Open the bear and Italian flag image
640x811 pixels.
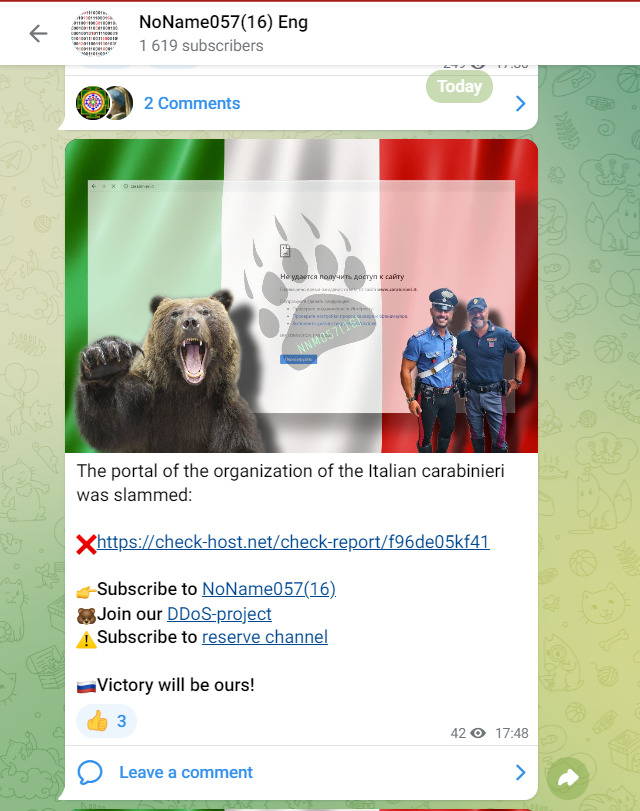(301, 296)
